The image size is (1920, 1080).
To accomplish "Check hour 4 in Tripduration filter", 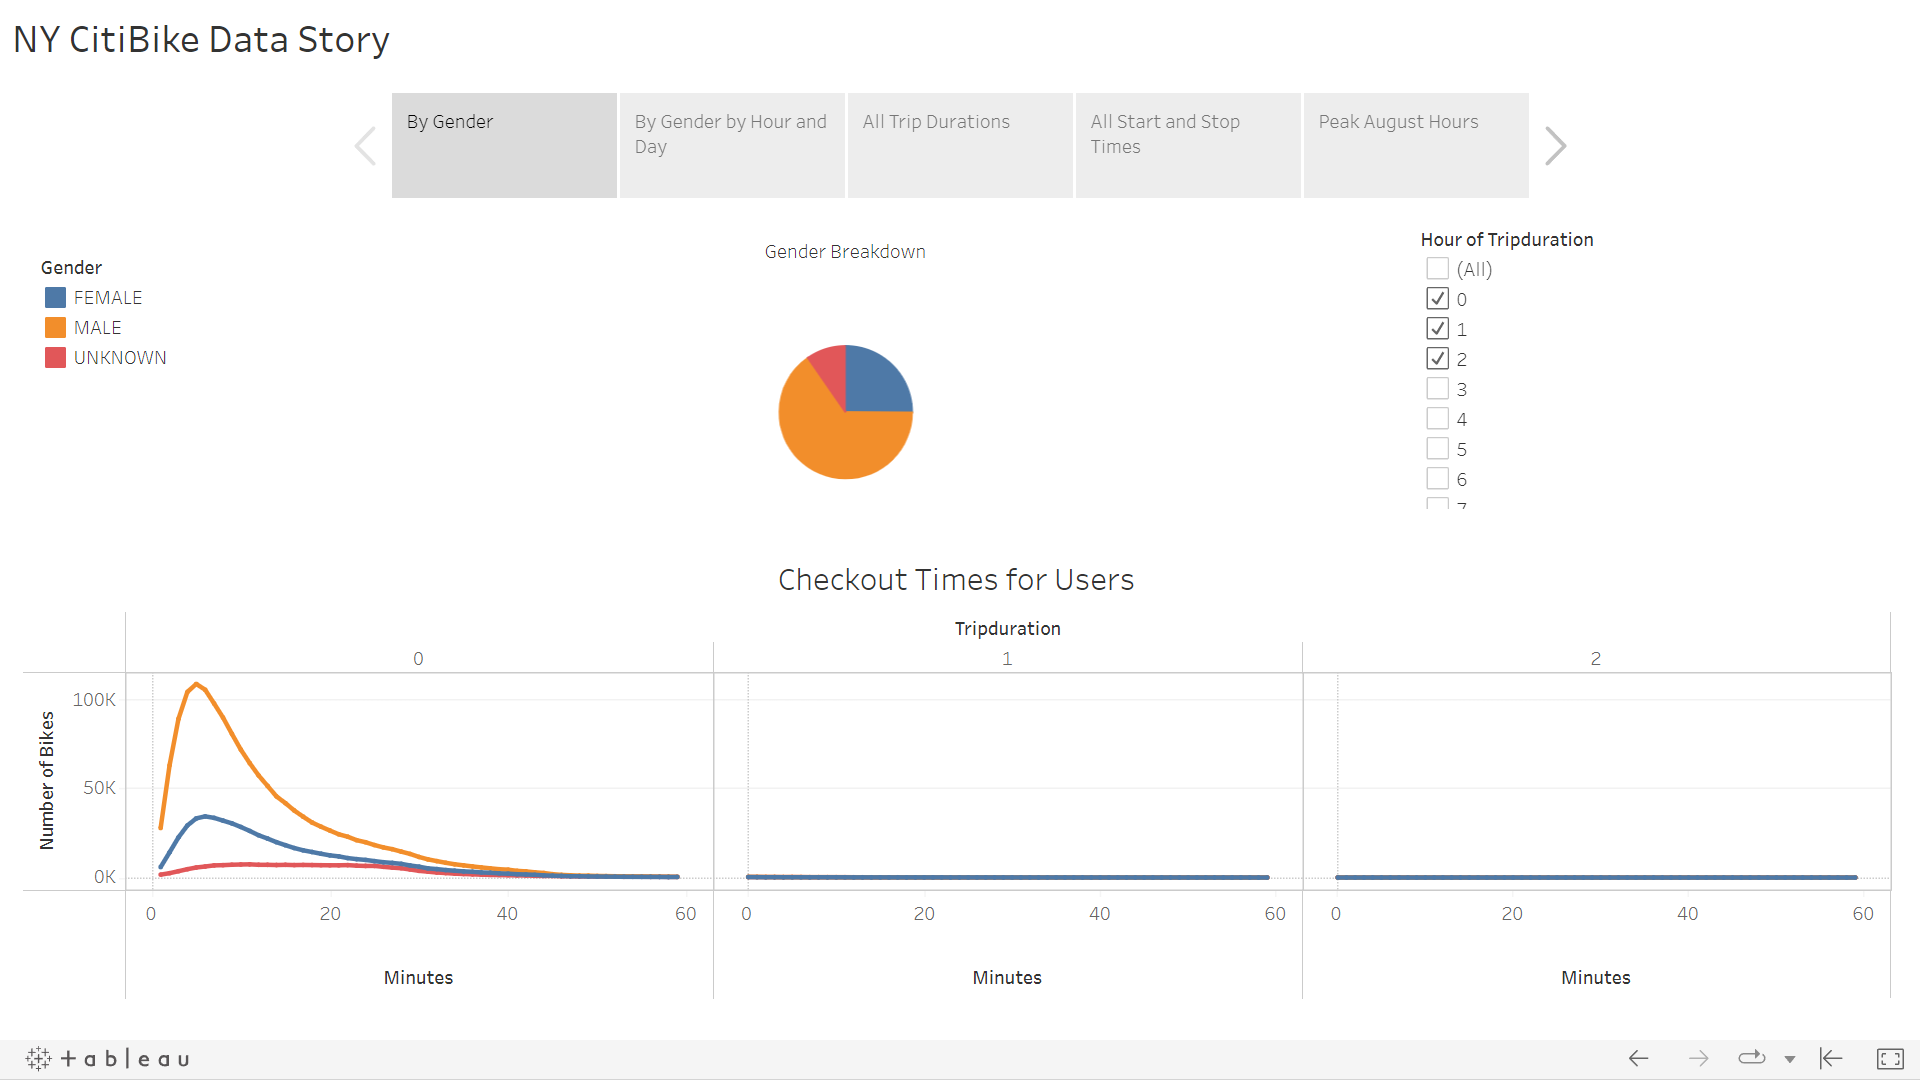I will [x=1437, y=419].
